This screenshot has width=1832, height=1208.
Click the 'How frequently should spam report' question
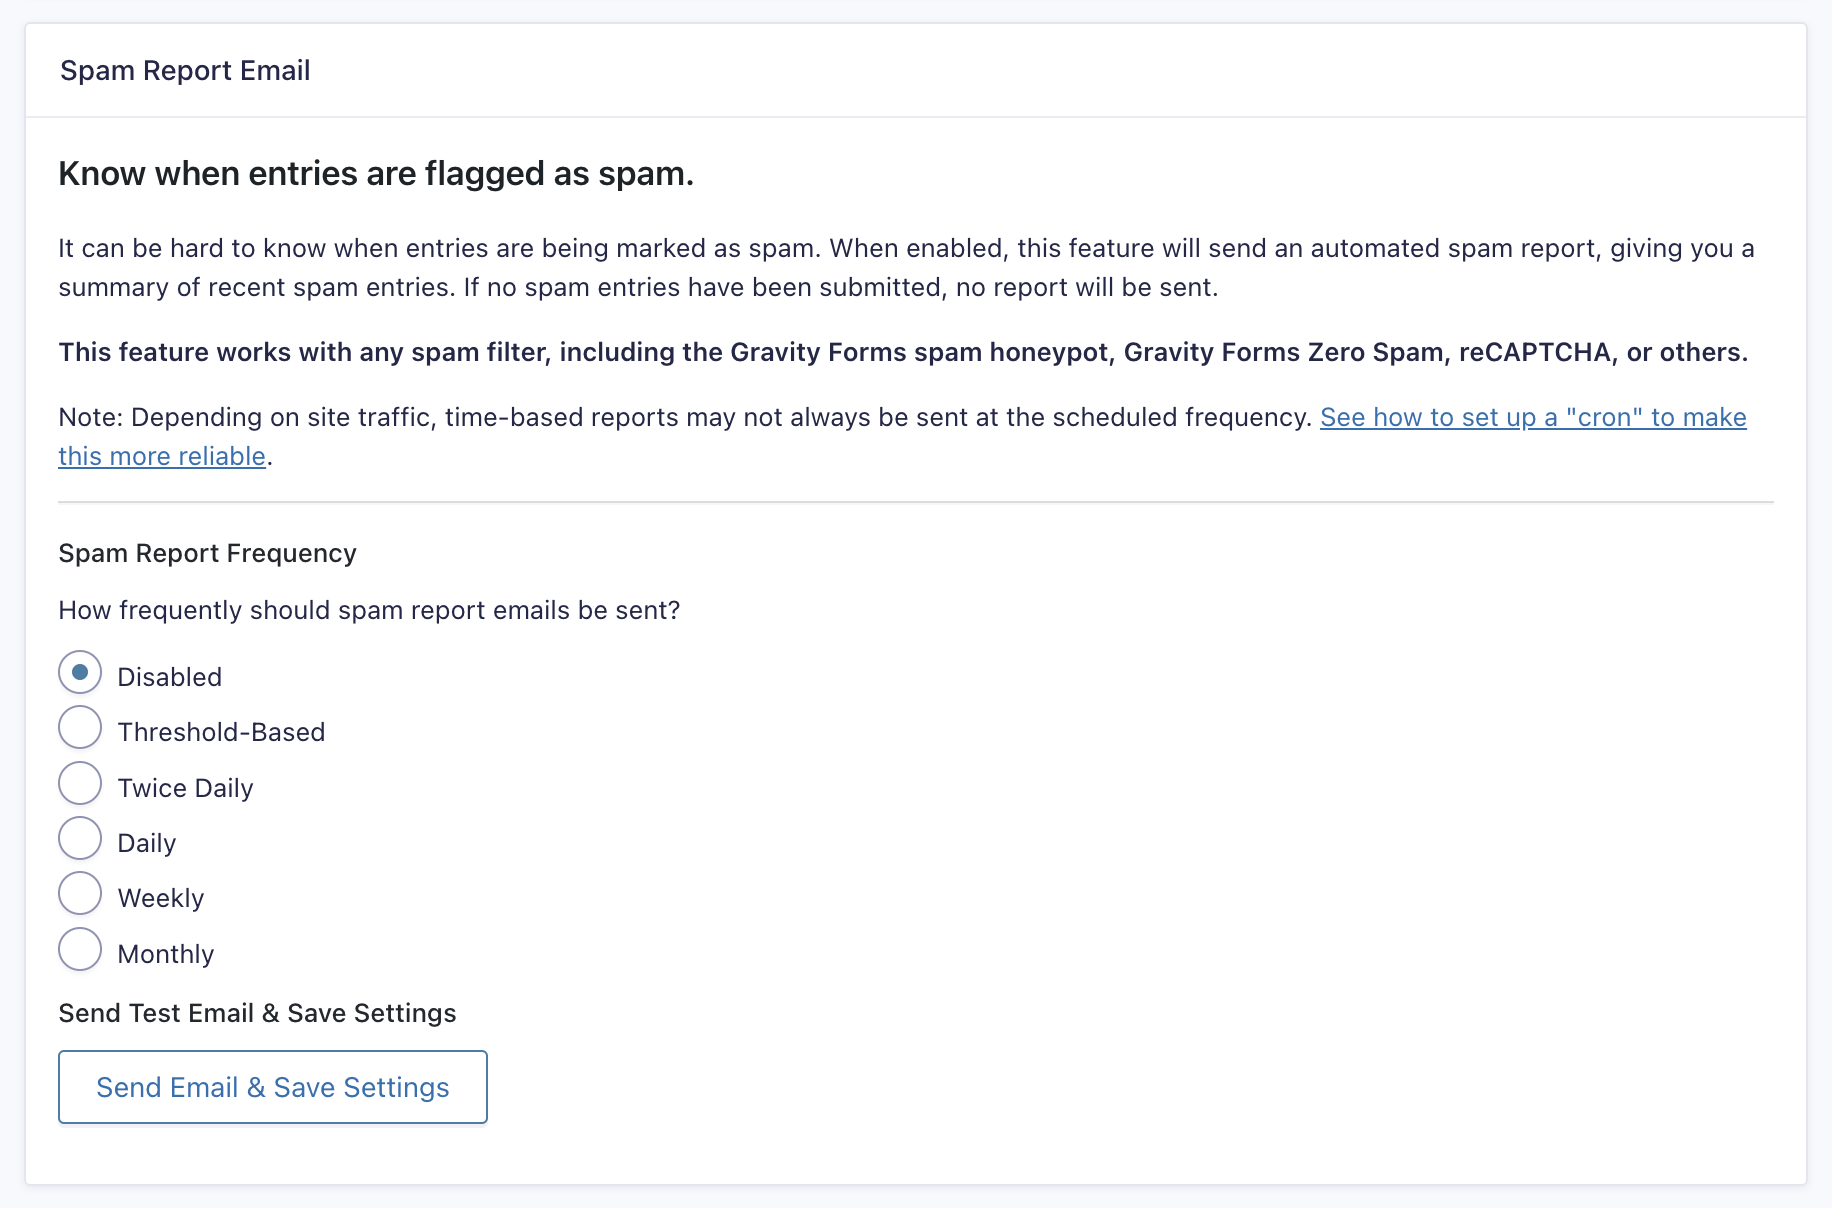[369, 610]
